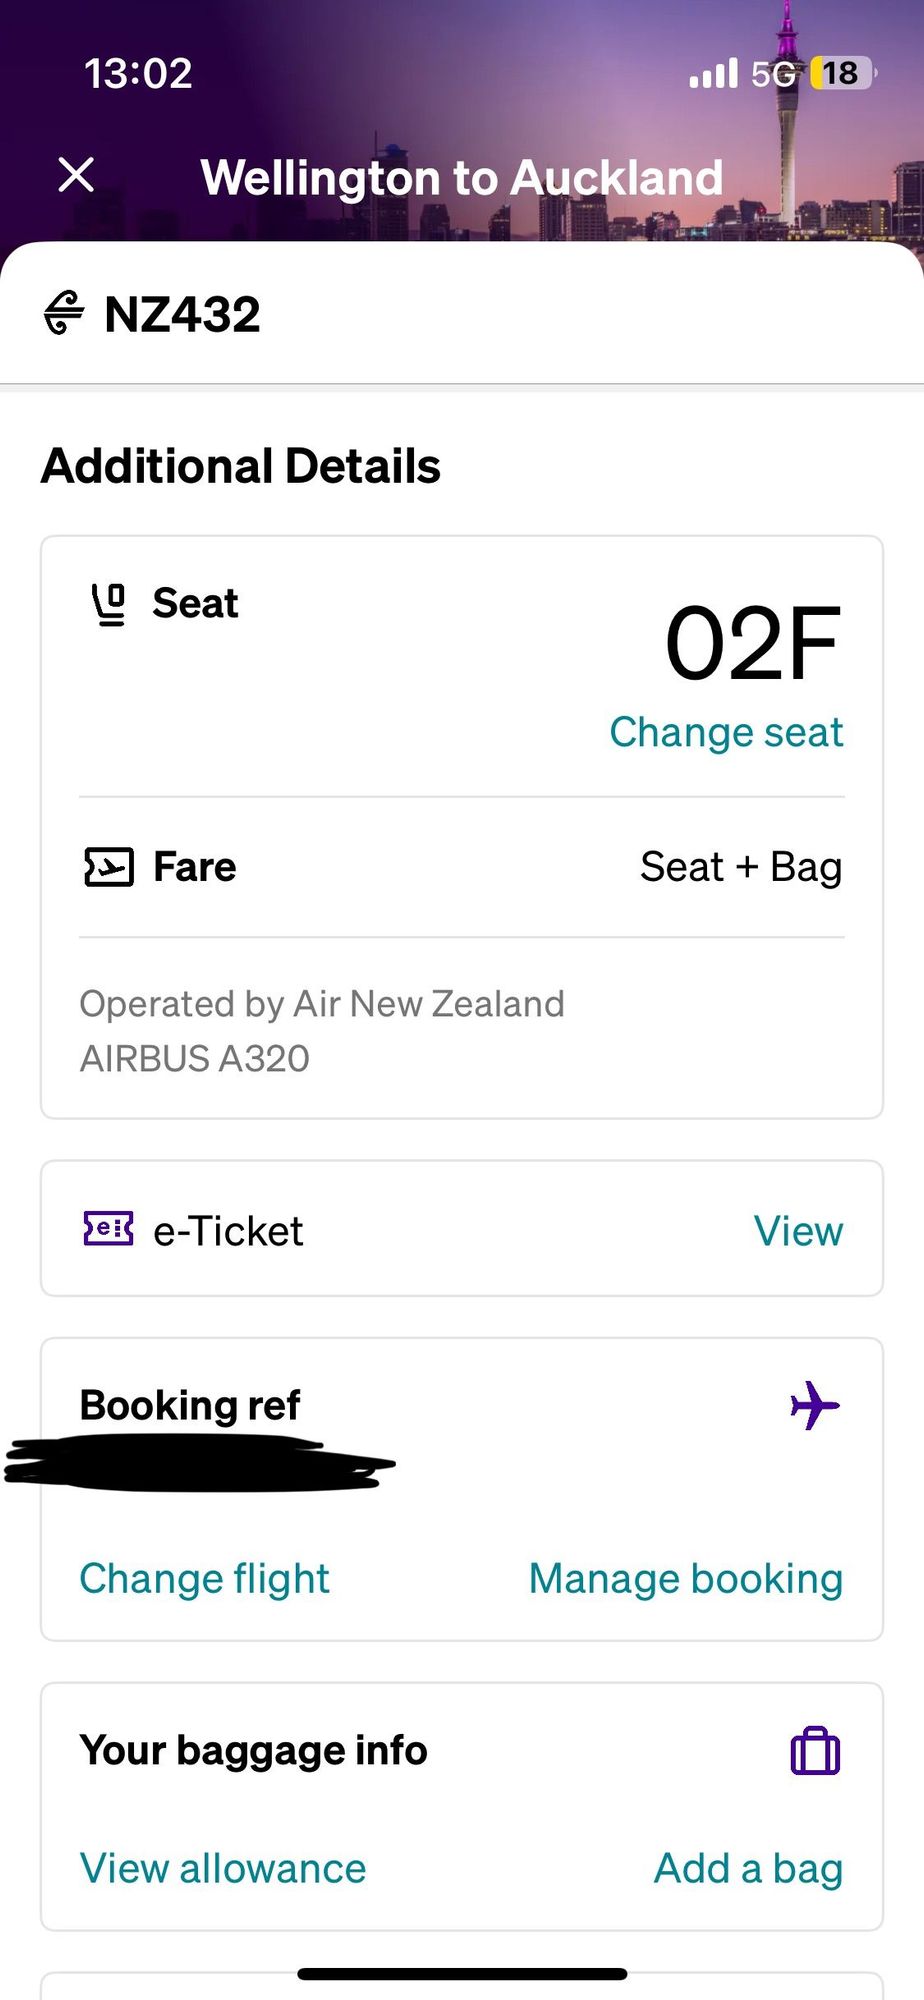The image size is (924, 2000).
Task: Tap the fare ticket icon beside Fare
Action: (108, 867)
